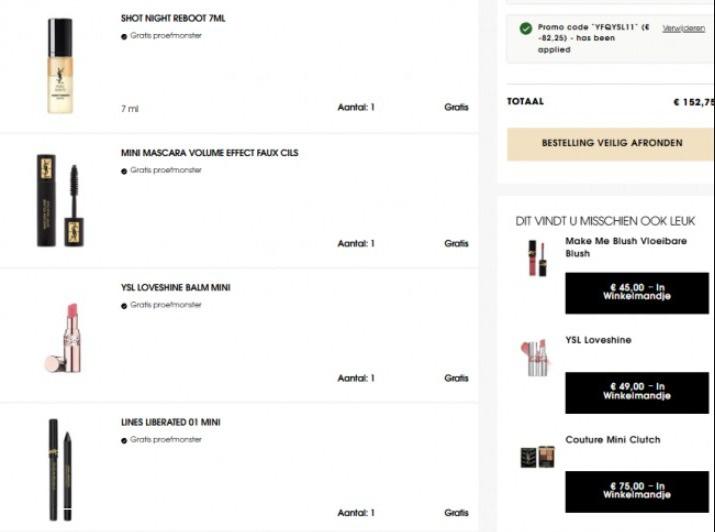Open YSL Loveshine Balm Mini lipstick image
This screenshot has width=715, height=532.
pos(60,335)
